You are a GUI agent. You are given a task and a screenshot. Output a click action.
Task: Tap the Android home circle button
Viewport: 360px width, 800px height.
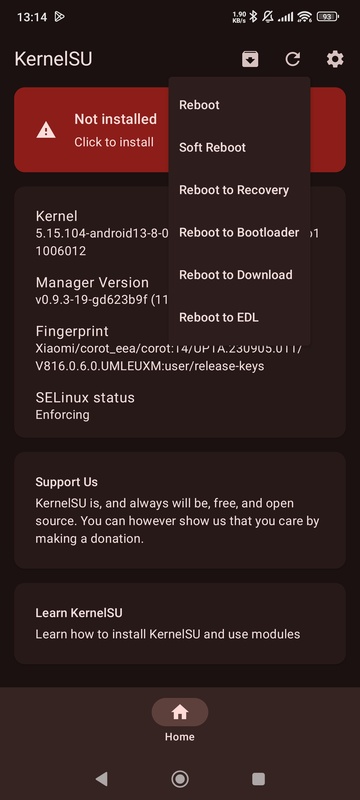coord(179,779)
